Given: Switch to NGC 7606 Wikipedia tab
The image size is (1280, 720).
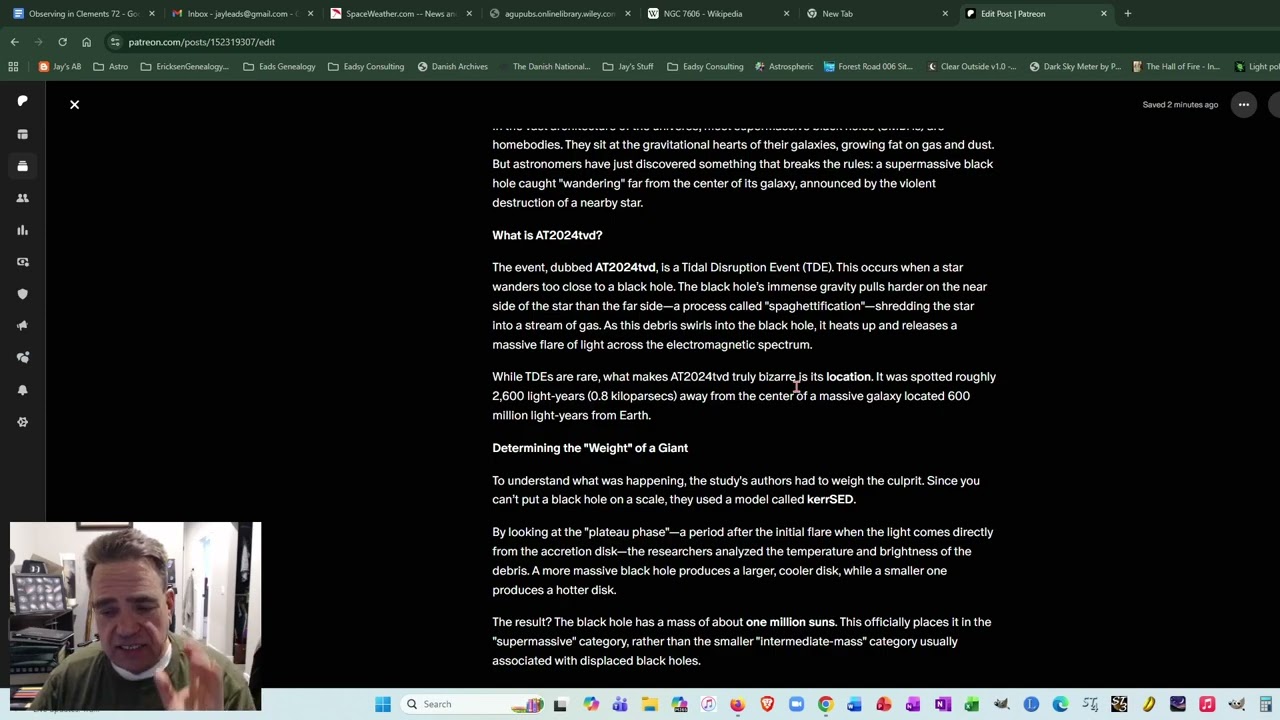Looking at the screenshot, I should pos(717,14).
